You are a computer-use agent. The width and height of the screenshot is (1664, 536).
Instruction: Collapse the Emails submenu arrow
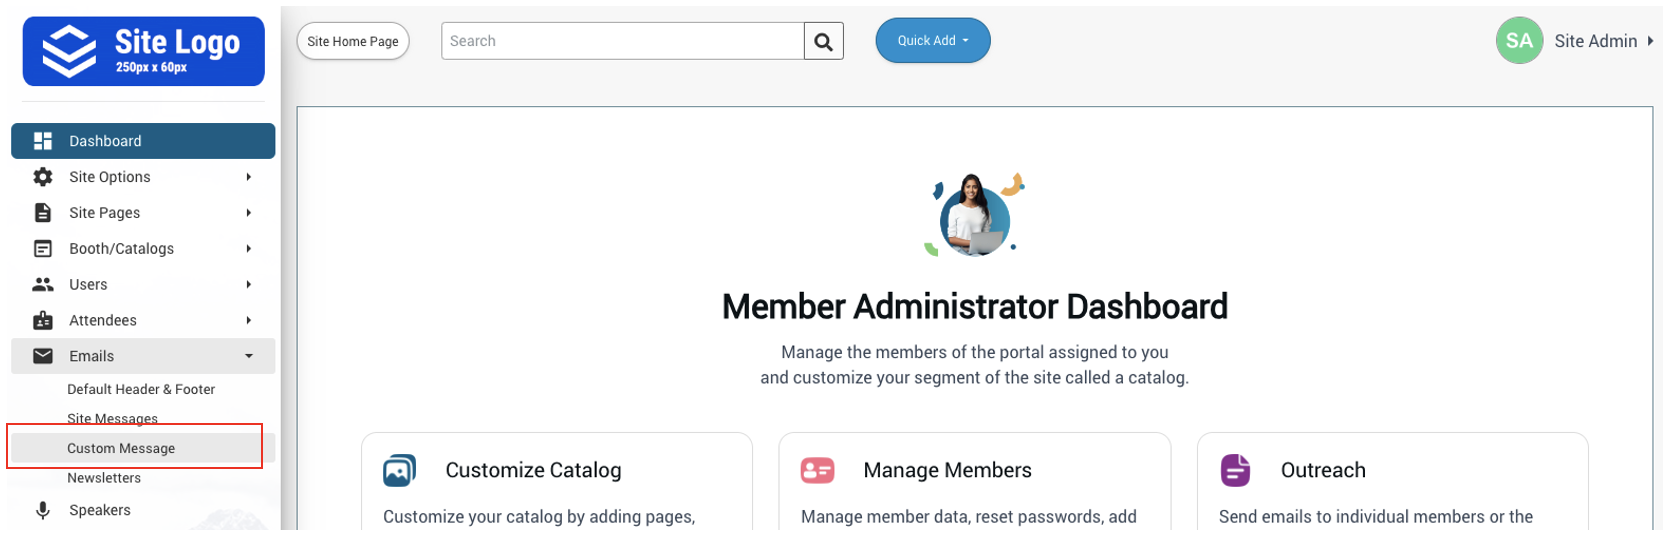click(x=249, y=356)
